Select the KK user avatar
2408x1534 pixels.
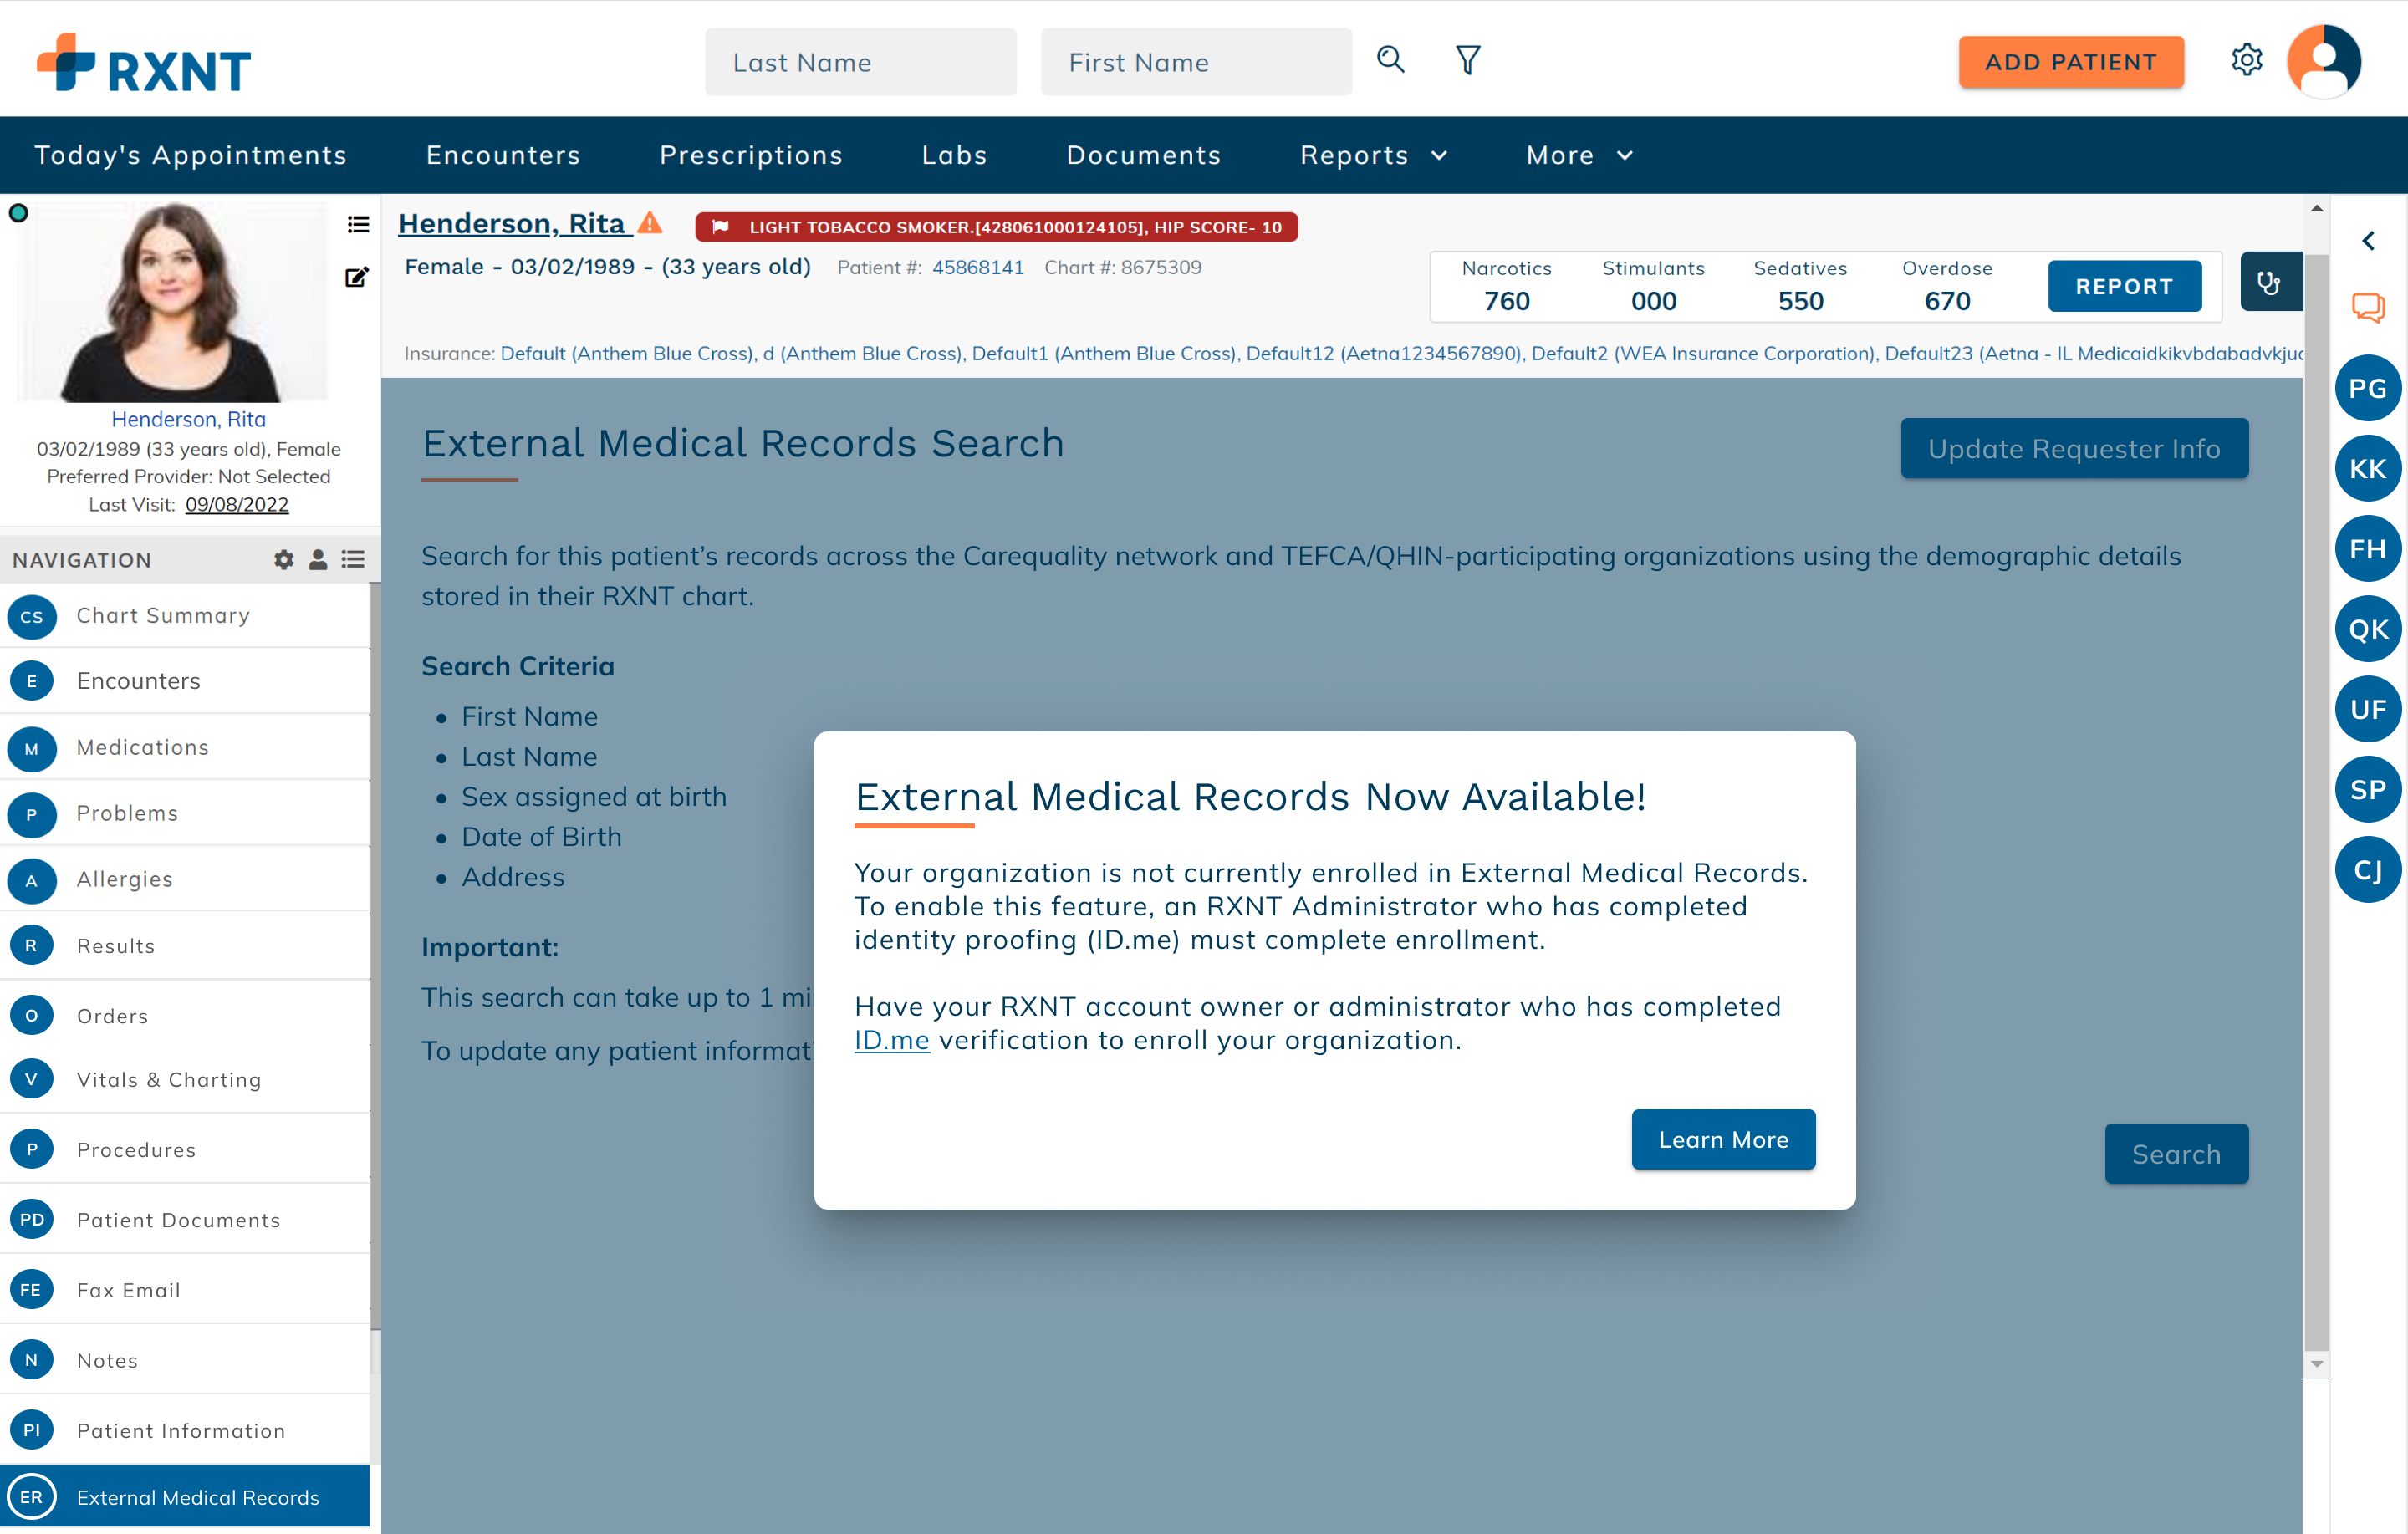pyautogui.click(x=2368, y=469)
